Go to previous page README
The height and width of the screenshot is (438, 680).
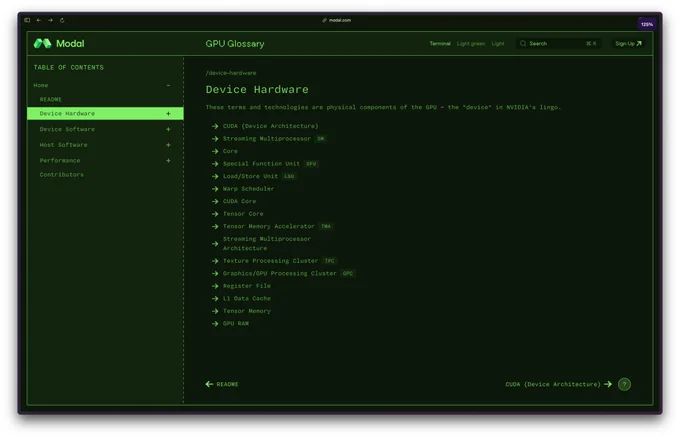pyautogui.click(x=222, y=384)
